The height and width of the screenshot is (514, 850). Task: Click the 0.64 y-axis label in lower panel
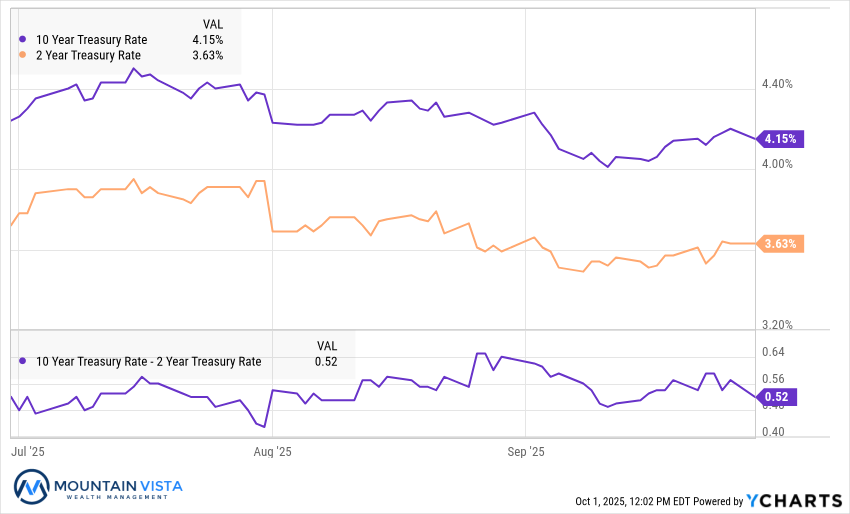[x=773, y=352]
